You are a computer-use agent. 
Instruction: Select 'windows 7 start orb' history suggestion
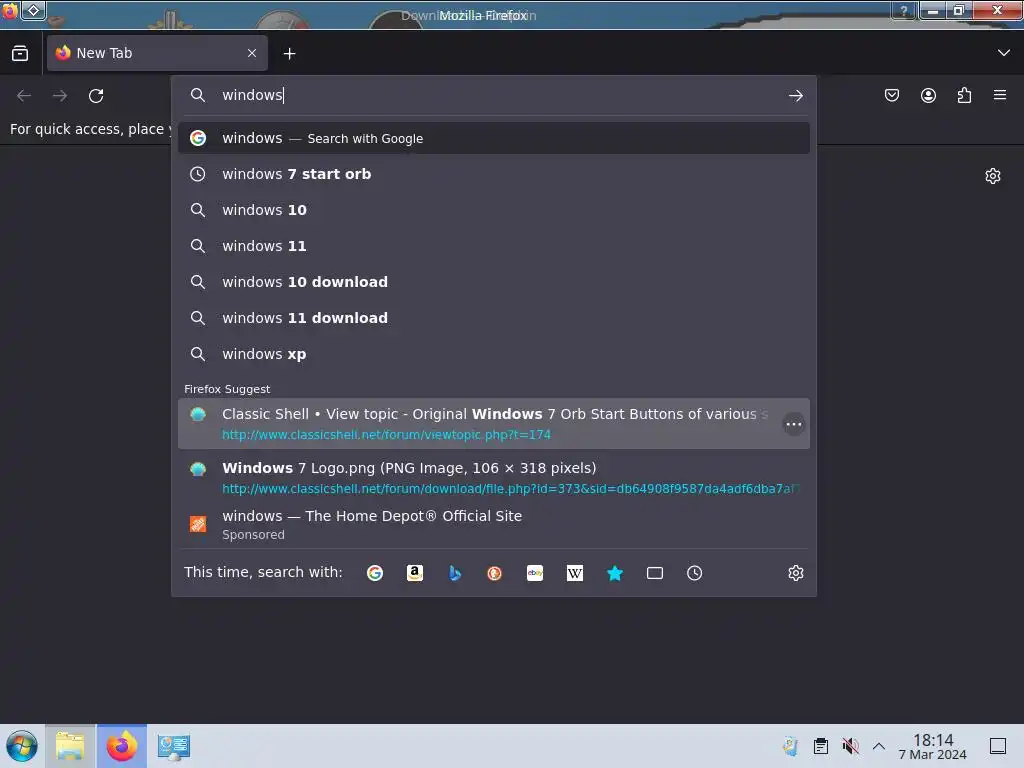494,174
